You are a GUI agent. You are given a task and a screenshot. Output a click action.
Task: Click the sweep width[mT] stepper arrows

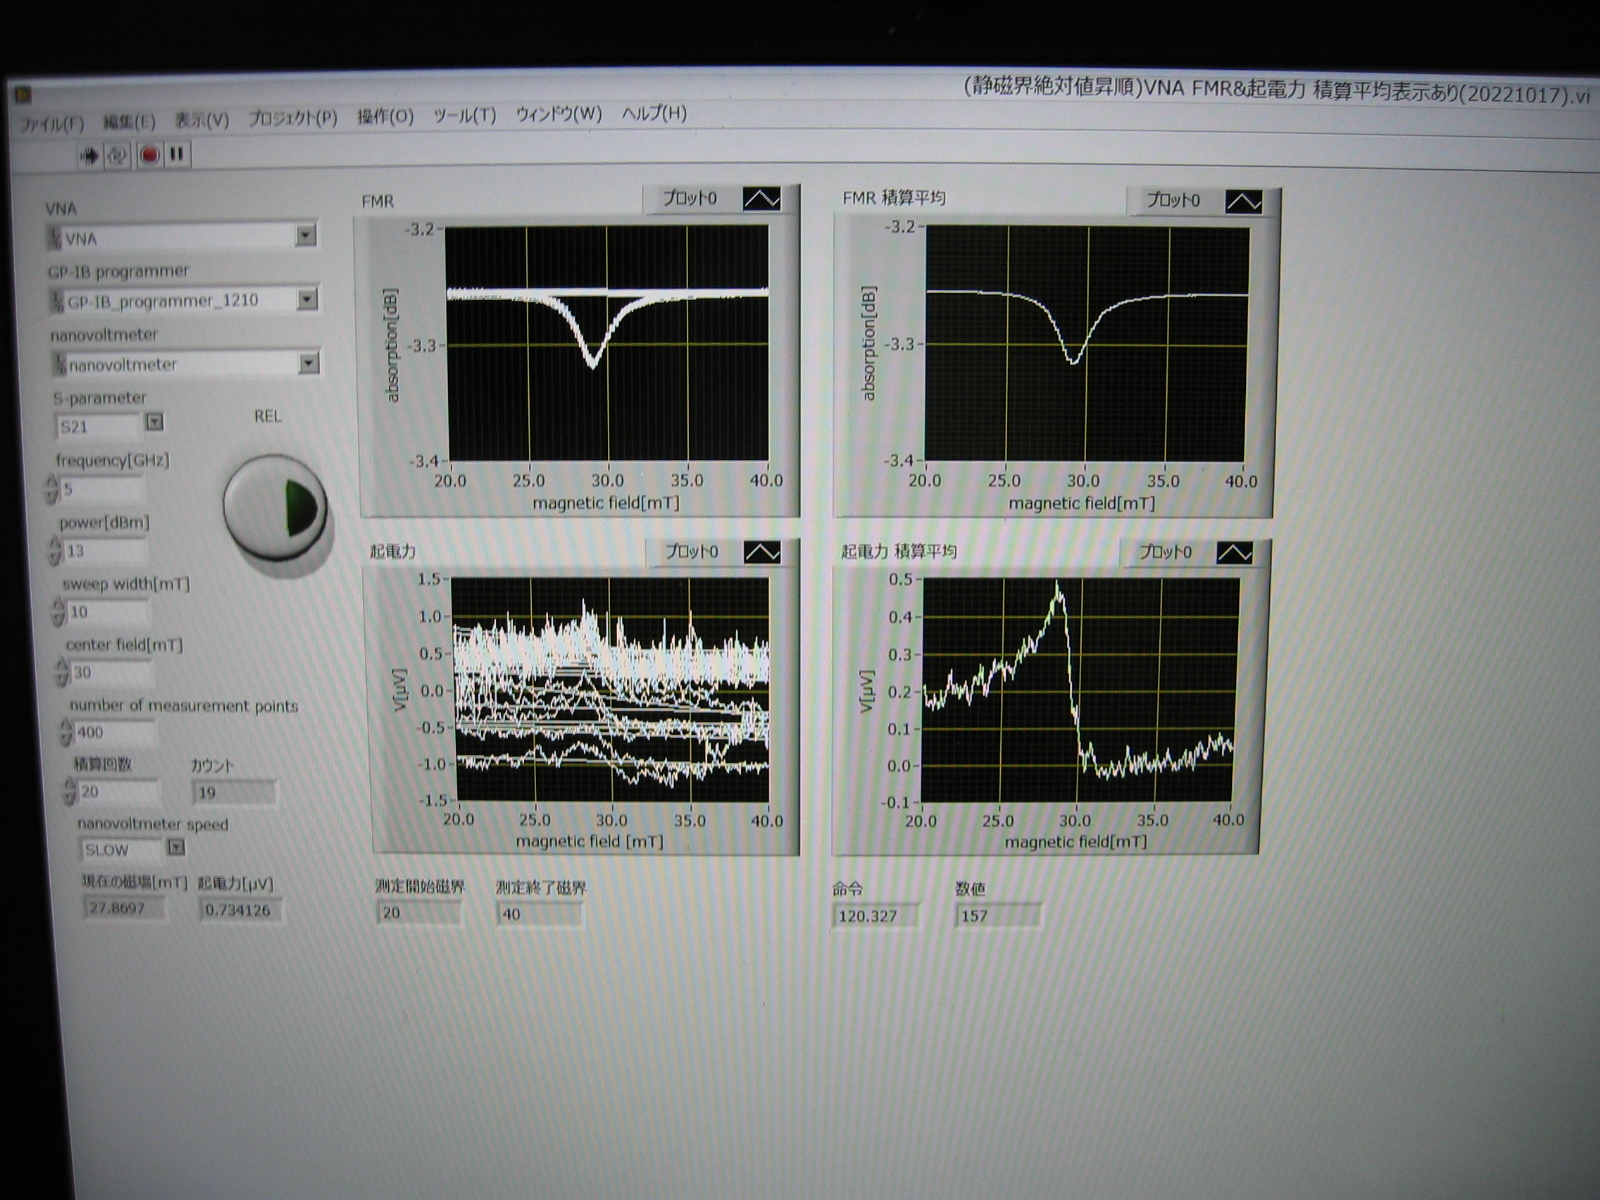(59, 611)
